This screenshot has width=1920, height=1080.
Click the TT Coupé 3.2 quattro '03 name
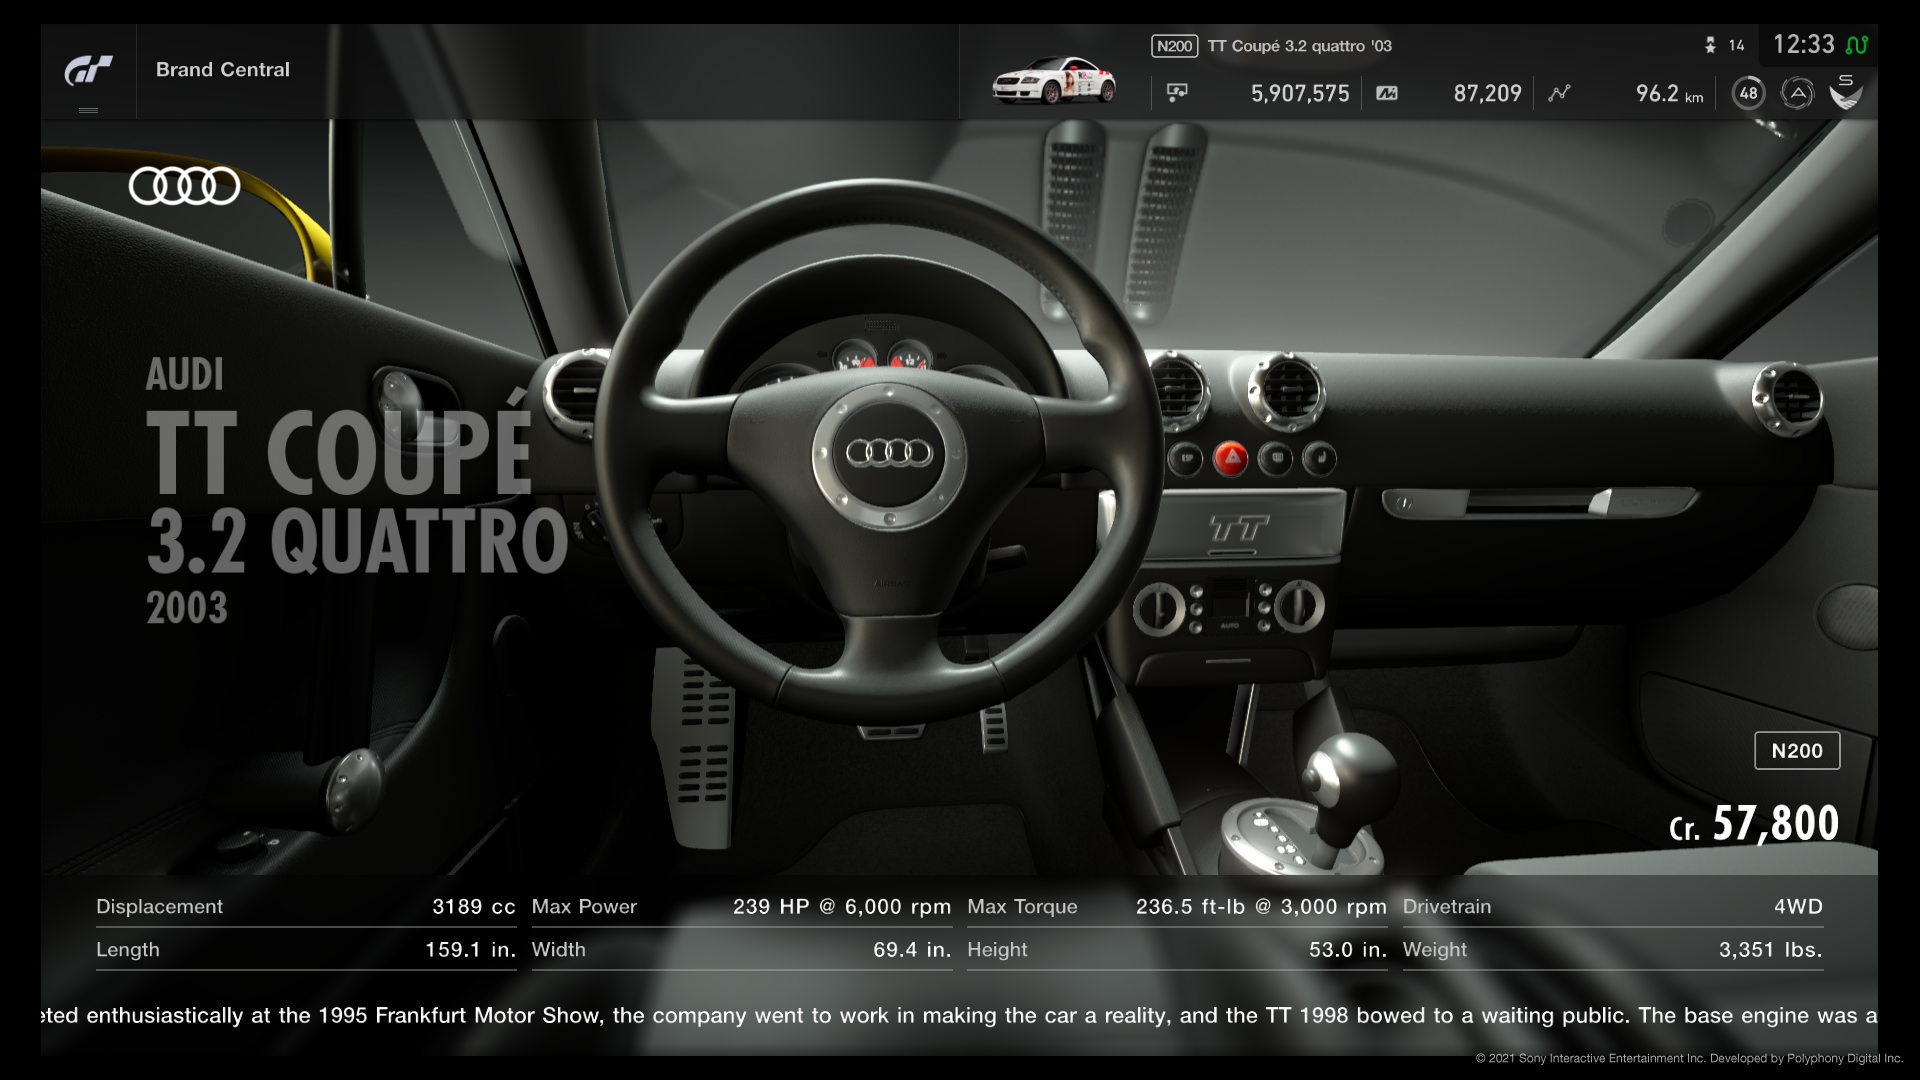point(1299,46)
